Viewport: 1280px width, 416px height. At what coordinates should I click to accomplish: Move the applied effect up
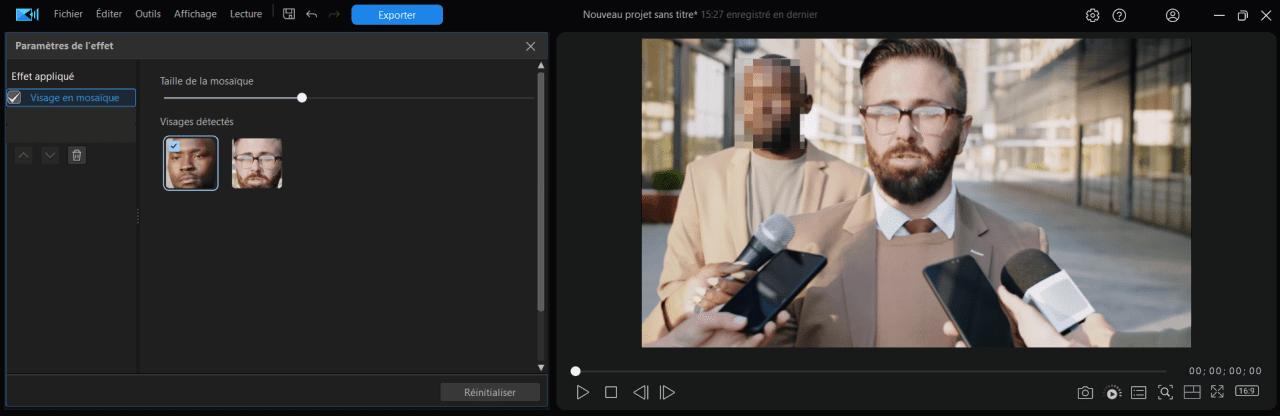25,155
